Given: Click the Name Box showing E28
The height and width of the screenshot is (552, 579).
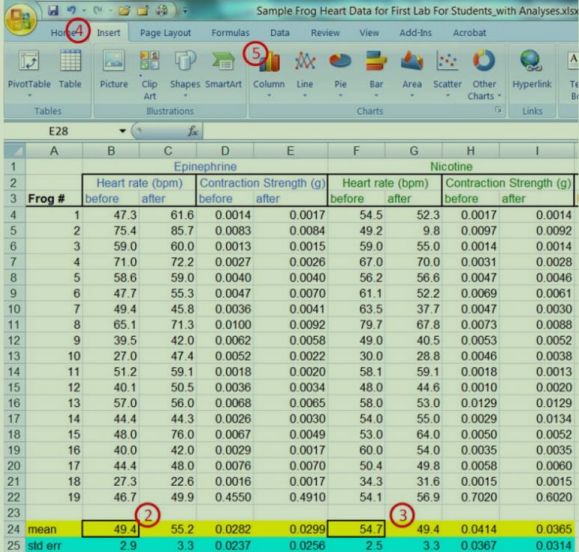Looking at the screenshot, I should (59, 131).
